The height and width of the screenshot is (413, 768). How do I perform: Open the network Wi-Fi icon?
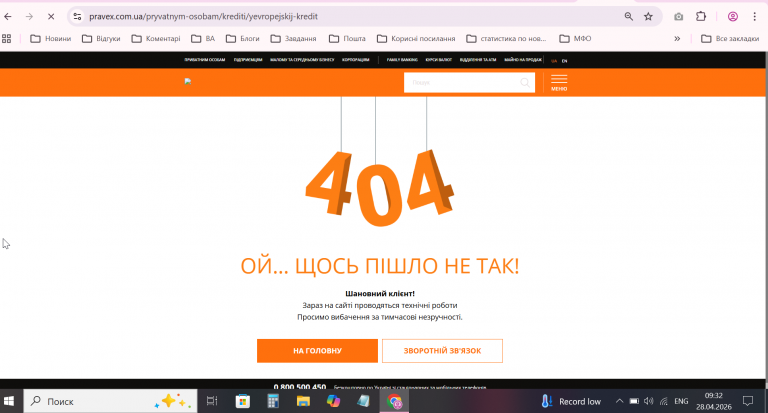(664, 401)
